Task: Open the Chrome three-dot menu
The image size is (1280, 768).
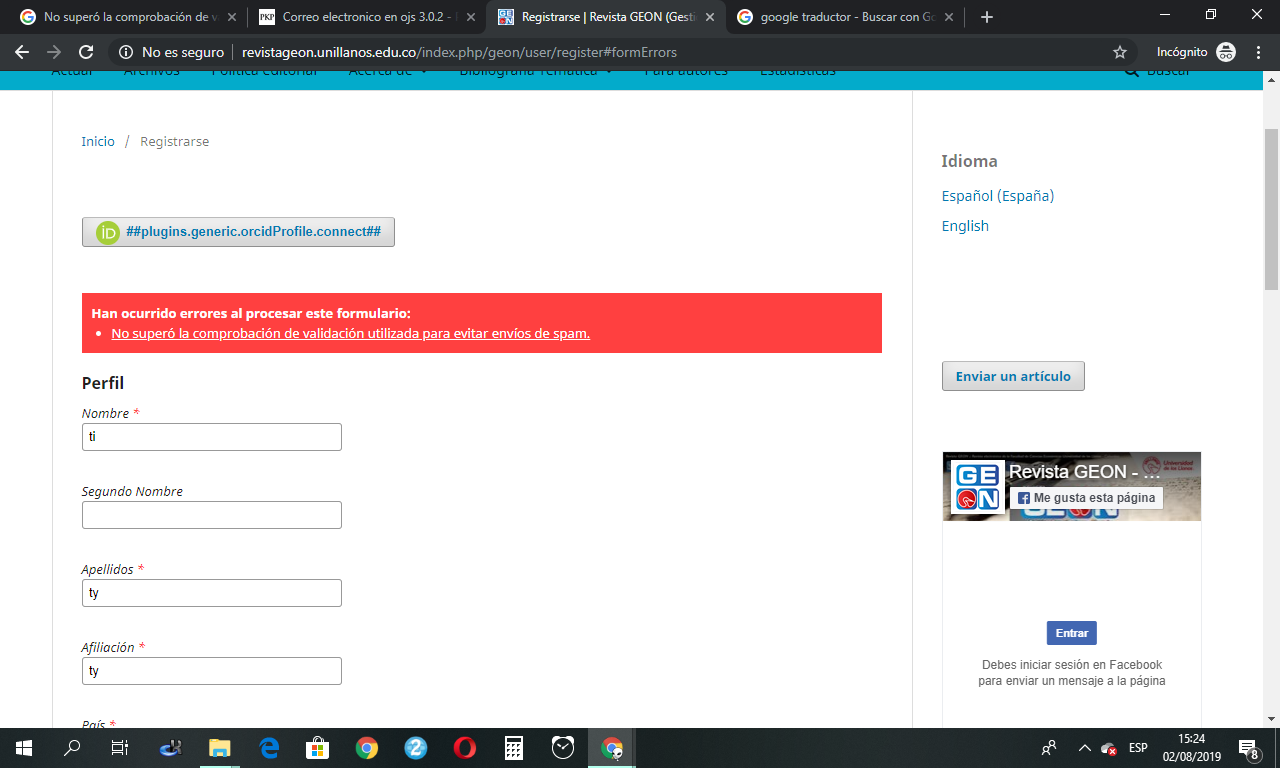Action: (1257, 52)
